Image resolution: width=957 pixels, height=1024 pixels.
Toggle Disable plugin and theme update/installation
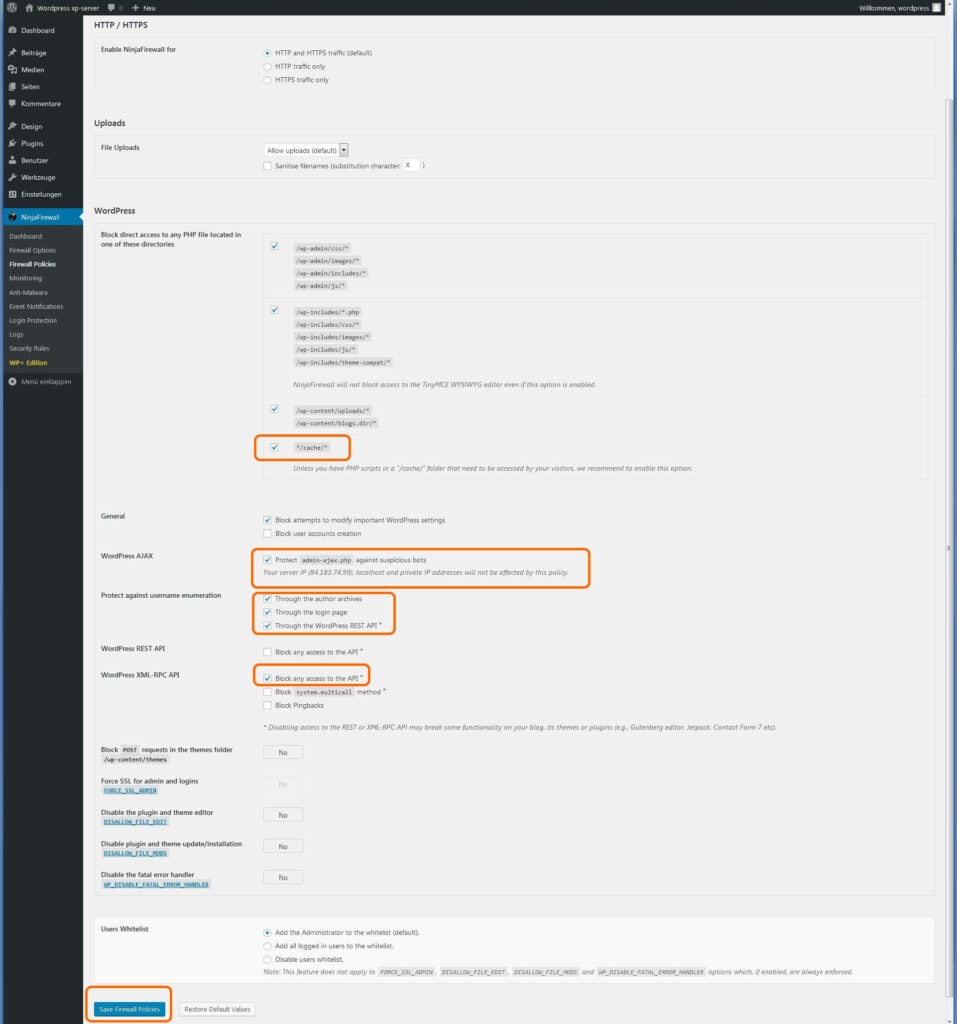click(283, 846)
